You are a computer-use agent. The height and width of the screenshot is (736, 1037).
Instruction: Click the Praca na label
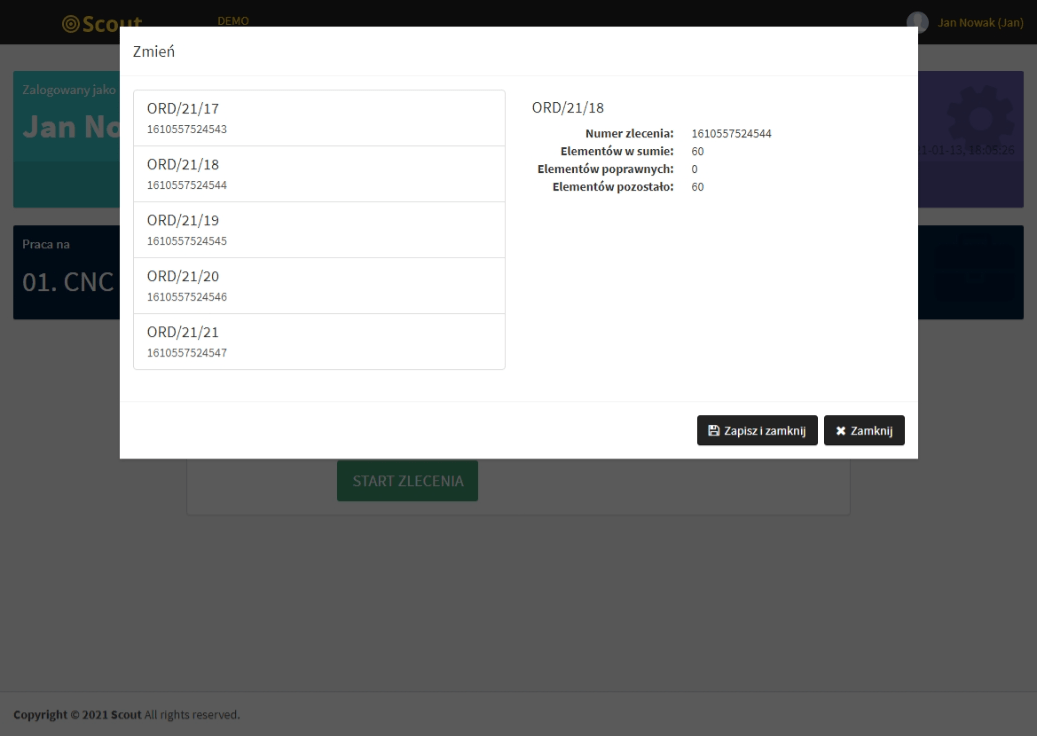(x=46, y=244)
